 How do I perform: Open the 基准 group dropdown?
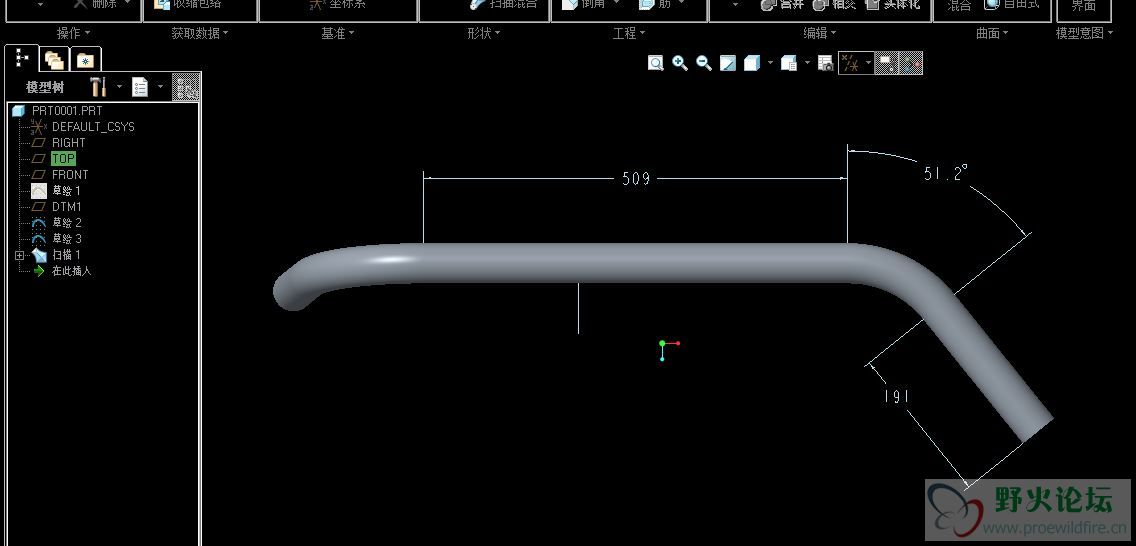338,33
